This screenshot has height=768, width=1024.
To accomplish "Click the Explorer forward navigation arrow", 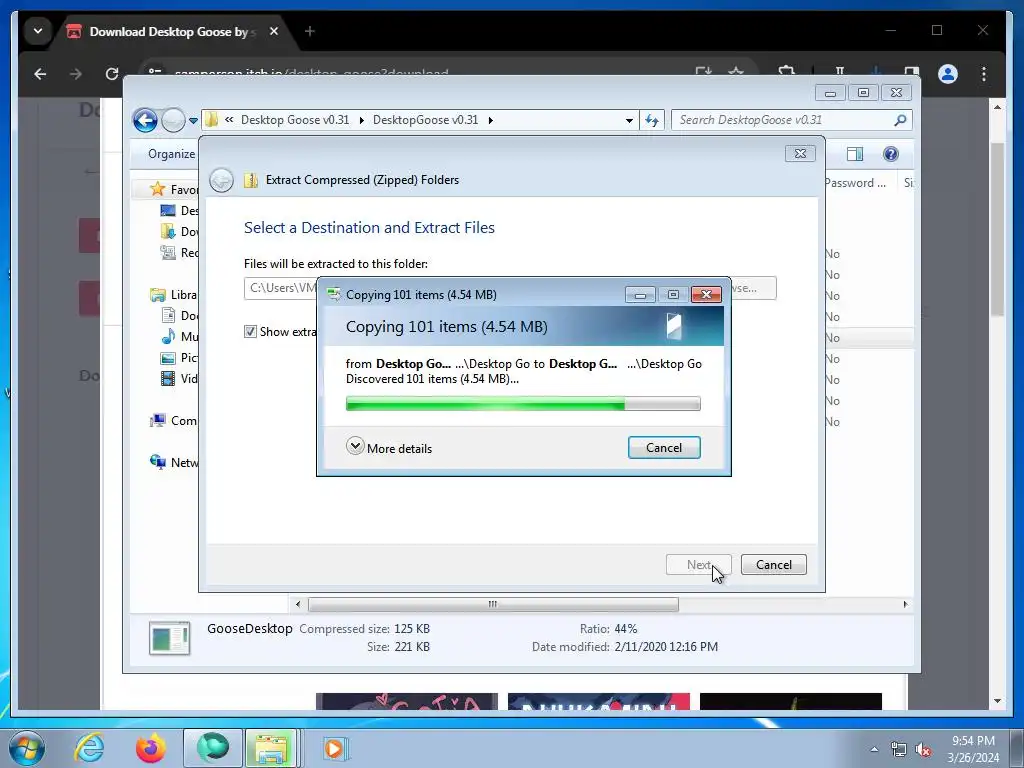I will pyautogui.click(x=173, y=120).
